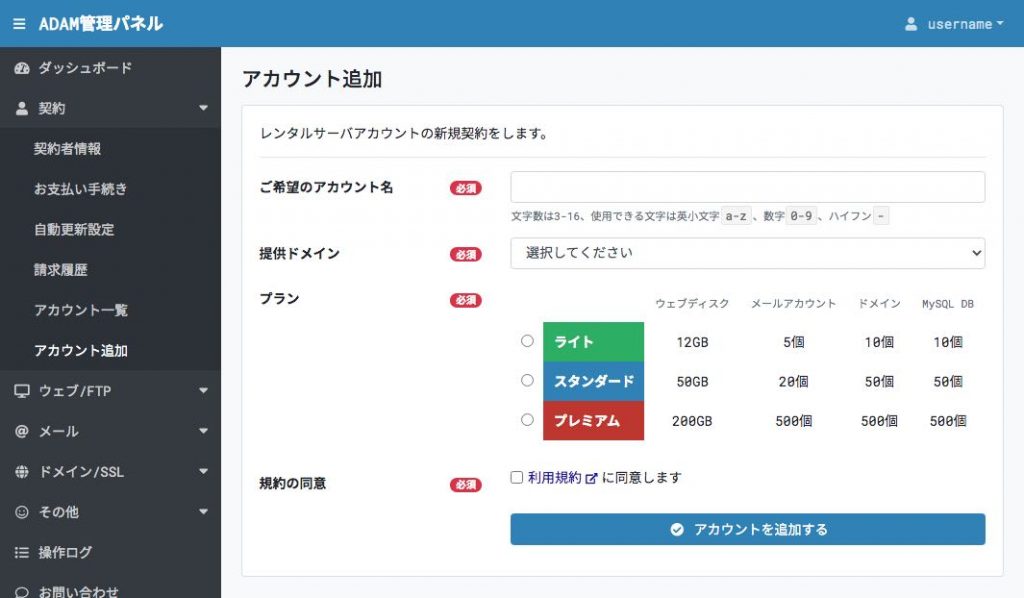Click the green ライト plan label

(593, 341)
